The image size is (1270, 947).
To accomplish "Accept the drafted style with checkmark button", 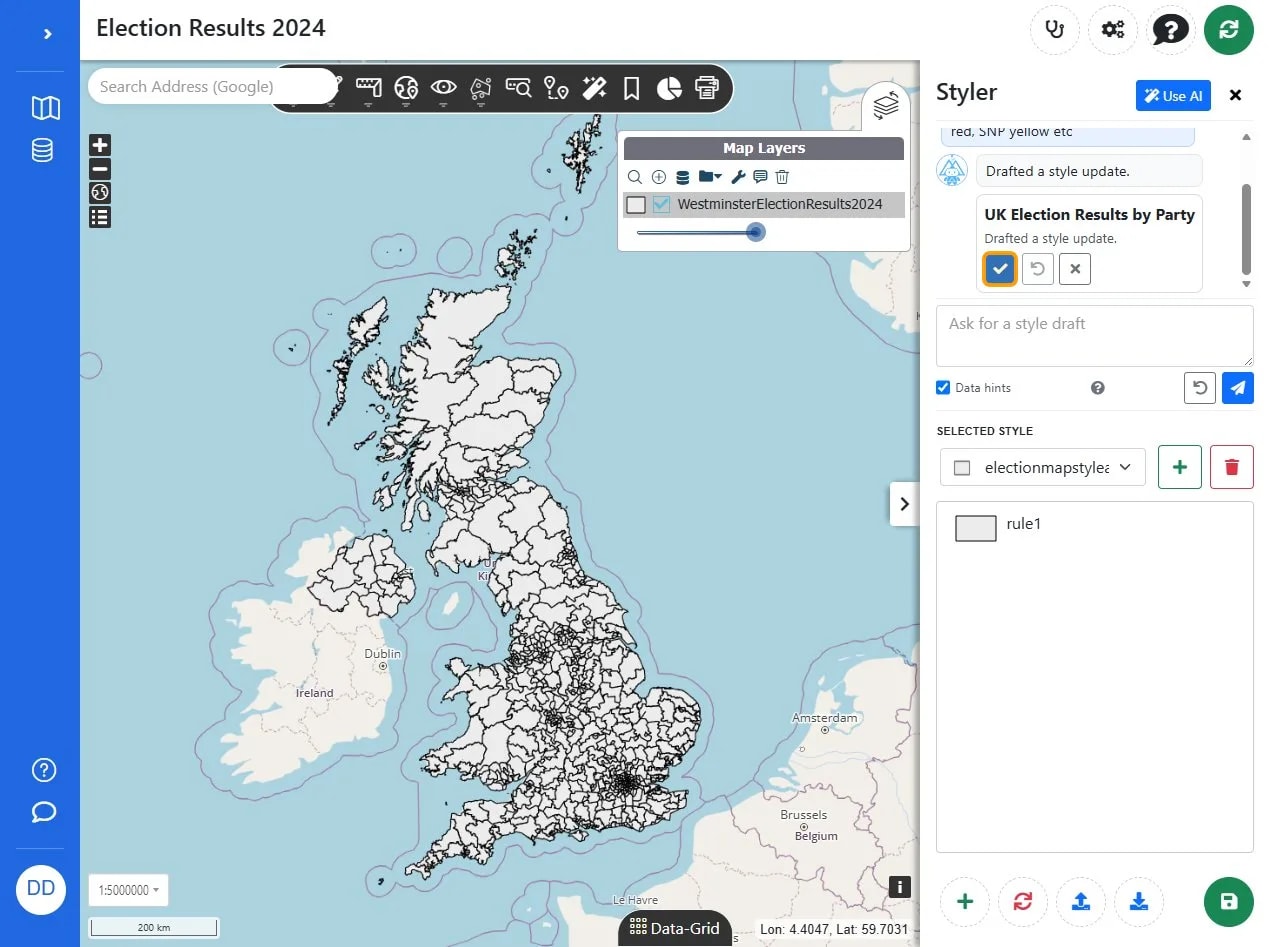I will coord(1000,269).
